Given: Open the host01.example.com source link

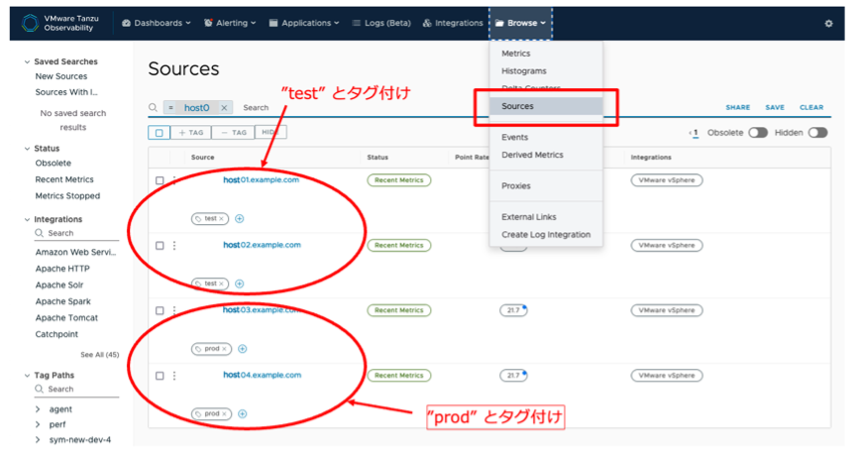Looking at the screenshot, I should (261, 180).
